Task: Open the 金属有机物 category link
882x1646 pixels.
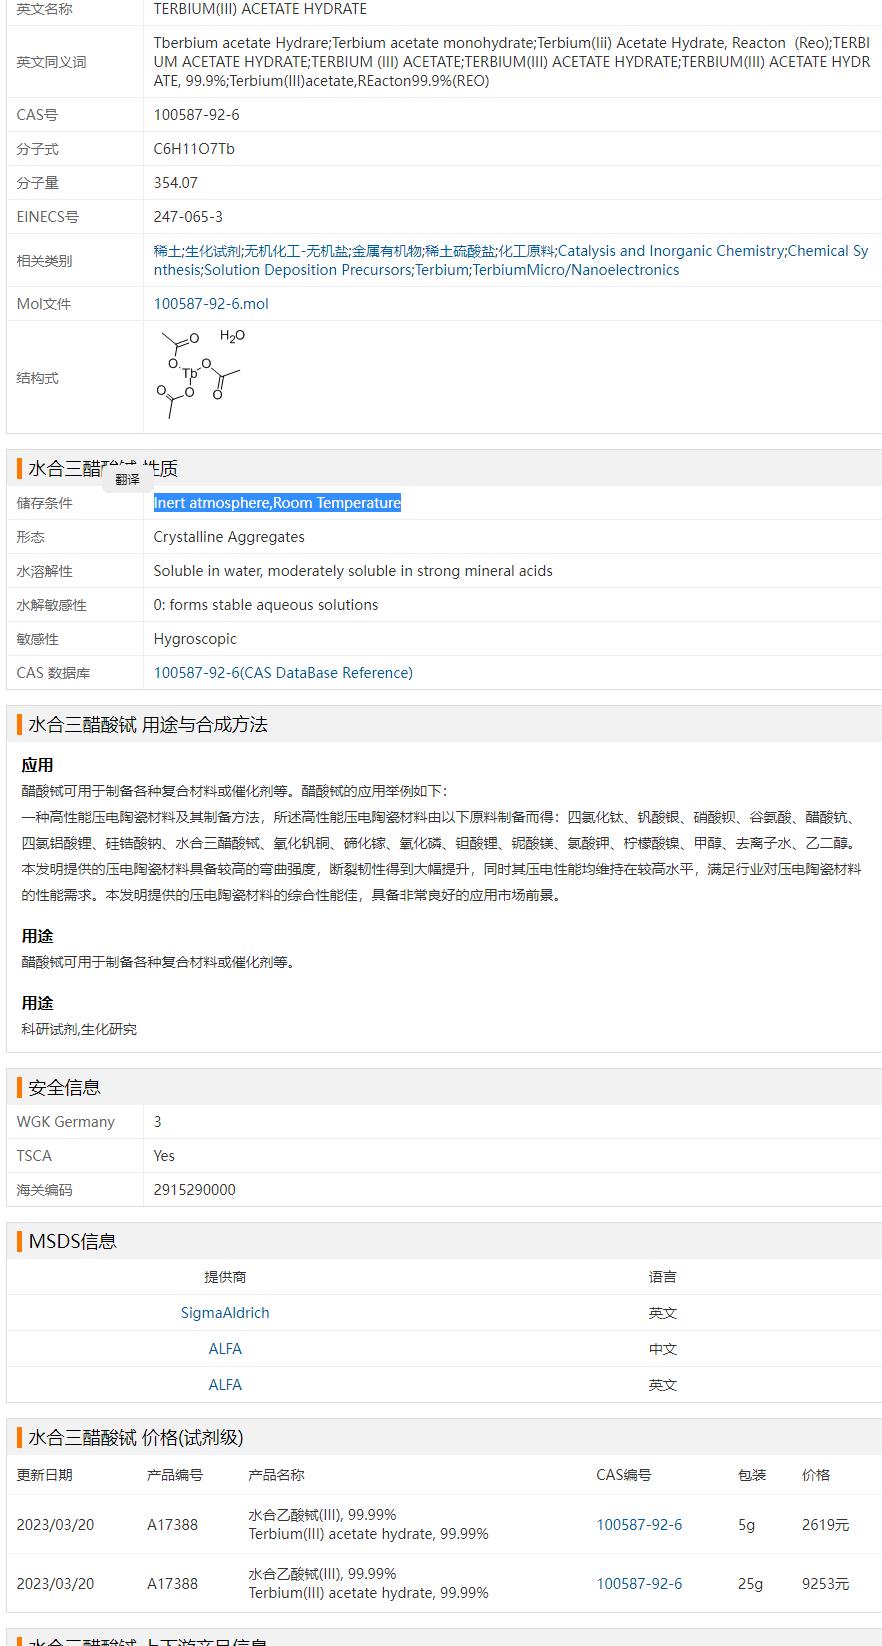Action: pyautogui.click(x=386, y=251)
